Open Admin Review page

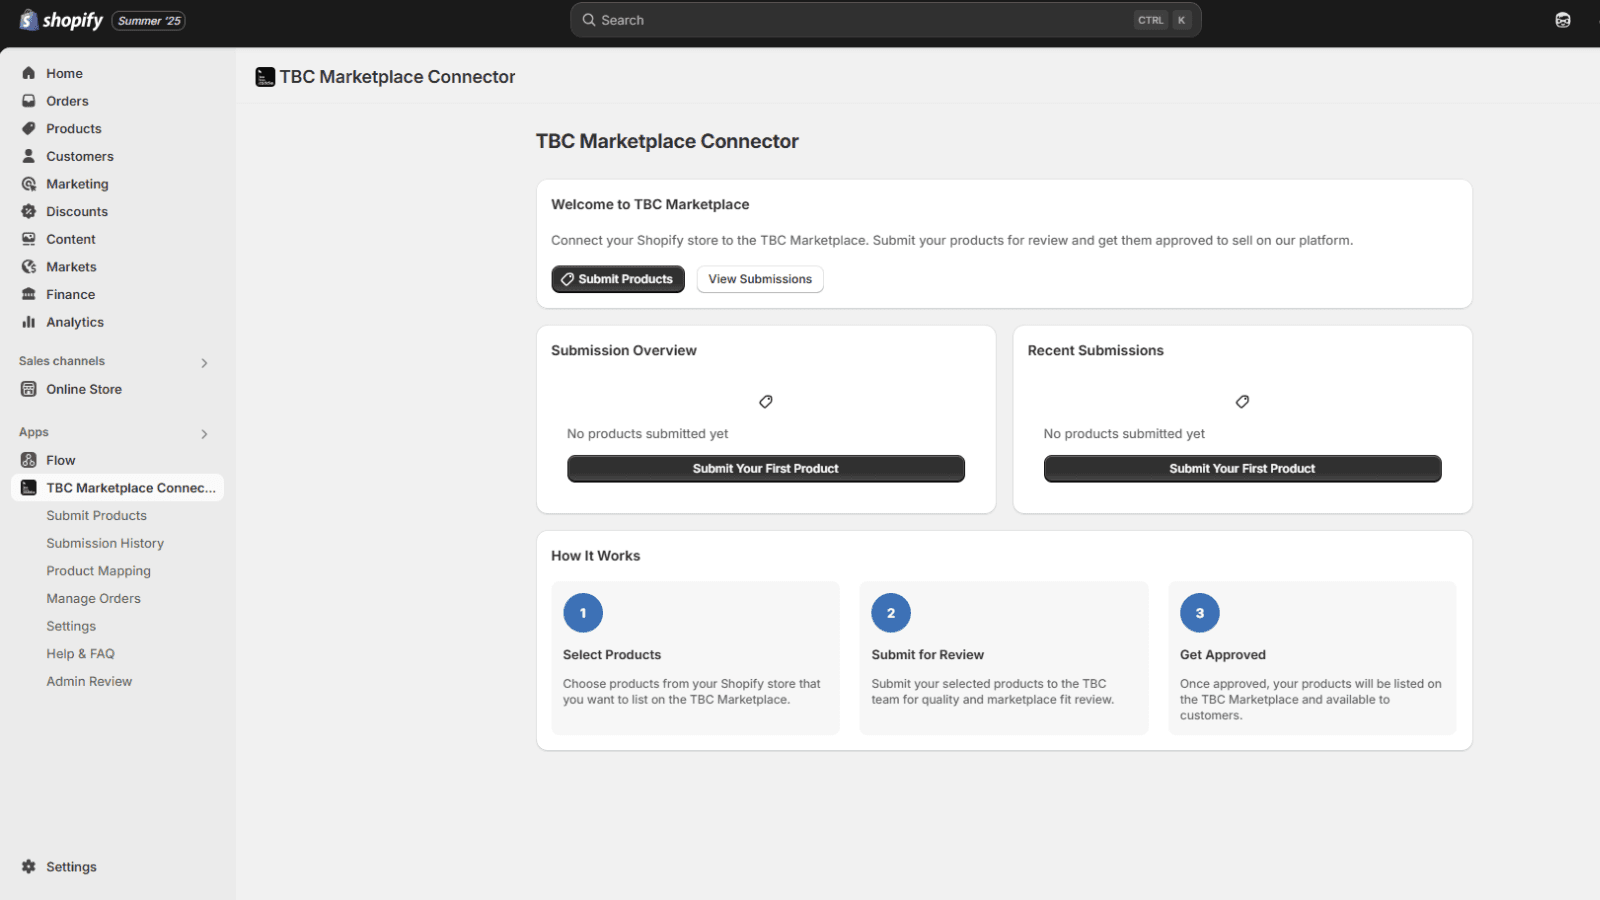click(89, 682)
